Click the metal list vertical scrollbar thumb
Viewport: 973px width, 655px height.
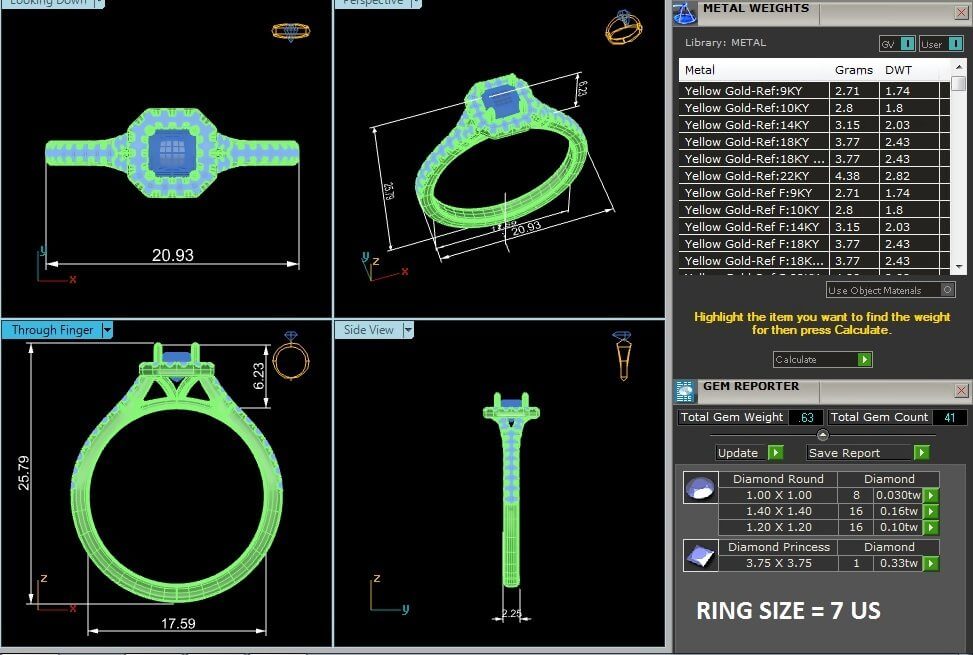point(958,83)
